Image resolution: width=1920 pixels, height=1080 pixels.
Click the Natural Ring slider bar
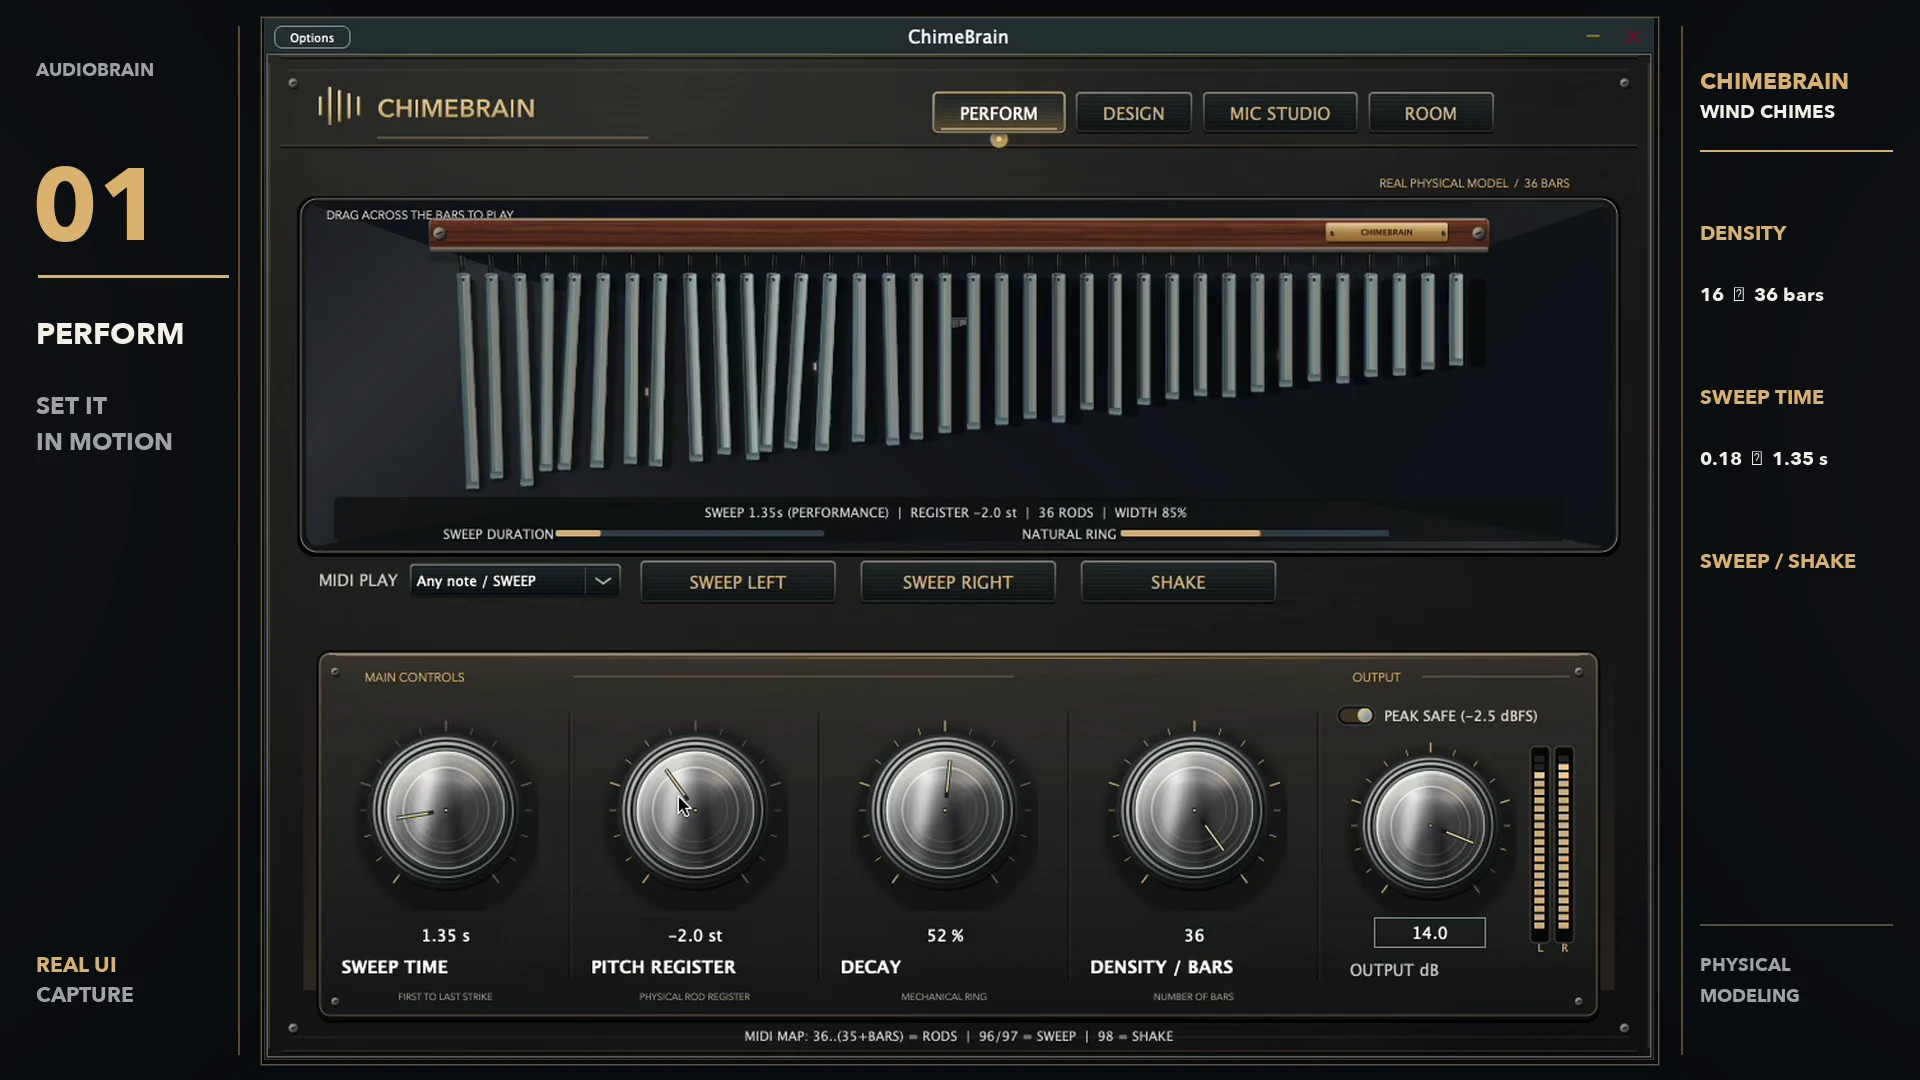coord(1255,534)
